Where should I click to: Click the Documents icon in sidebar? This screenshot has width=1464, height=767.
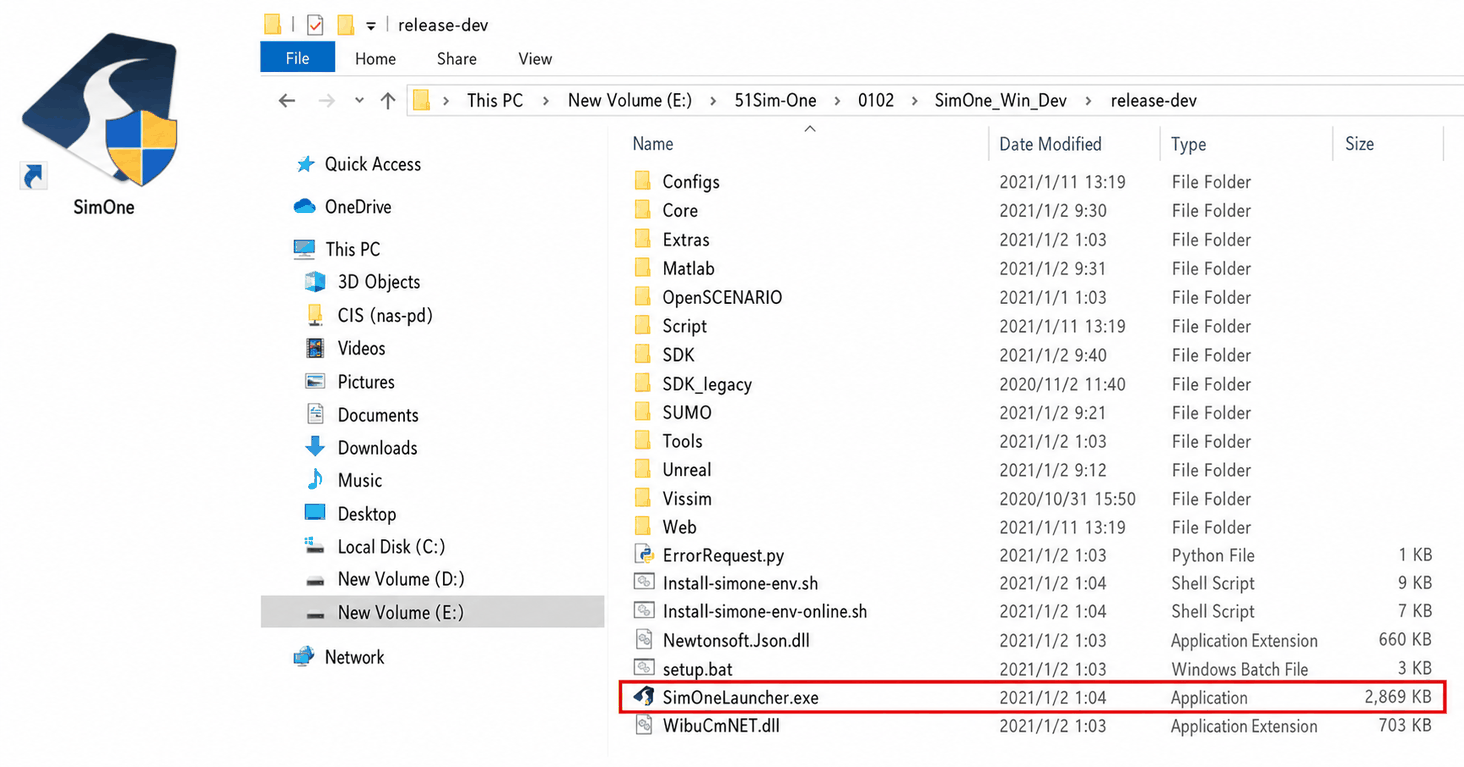click(315, 414)
